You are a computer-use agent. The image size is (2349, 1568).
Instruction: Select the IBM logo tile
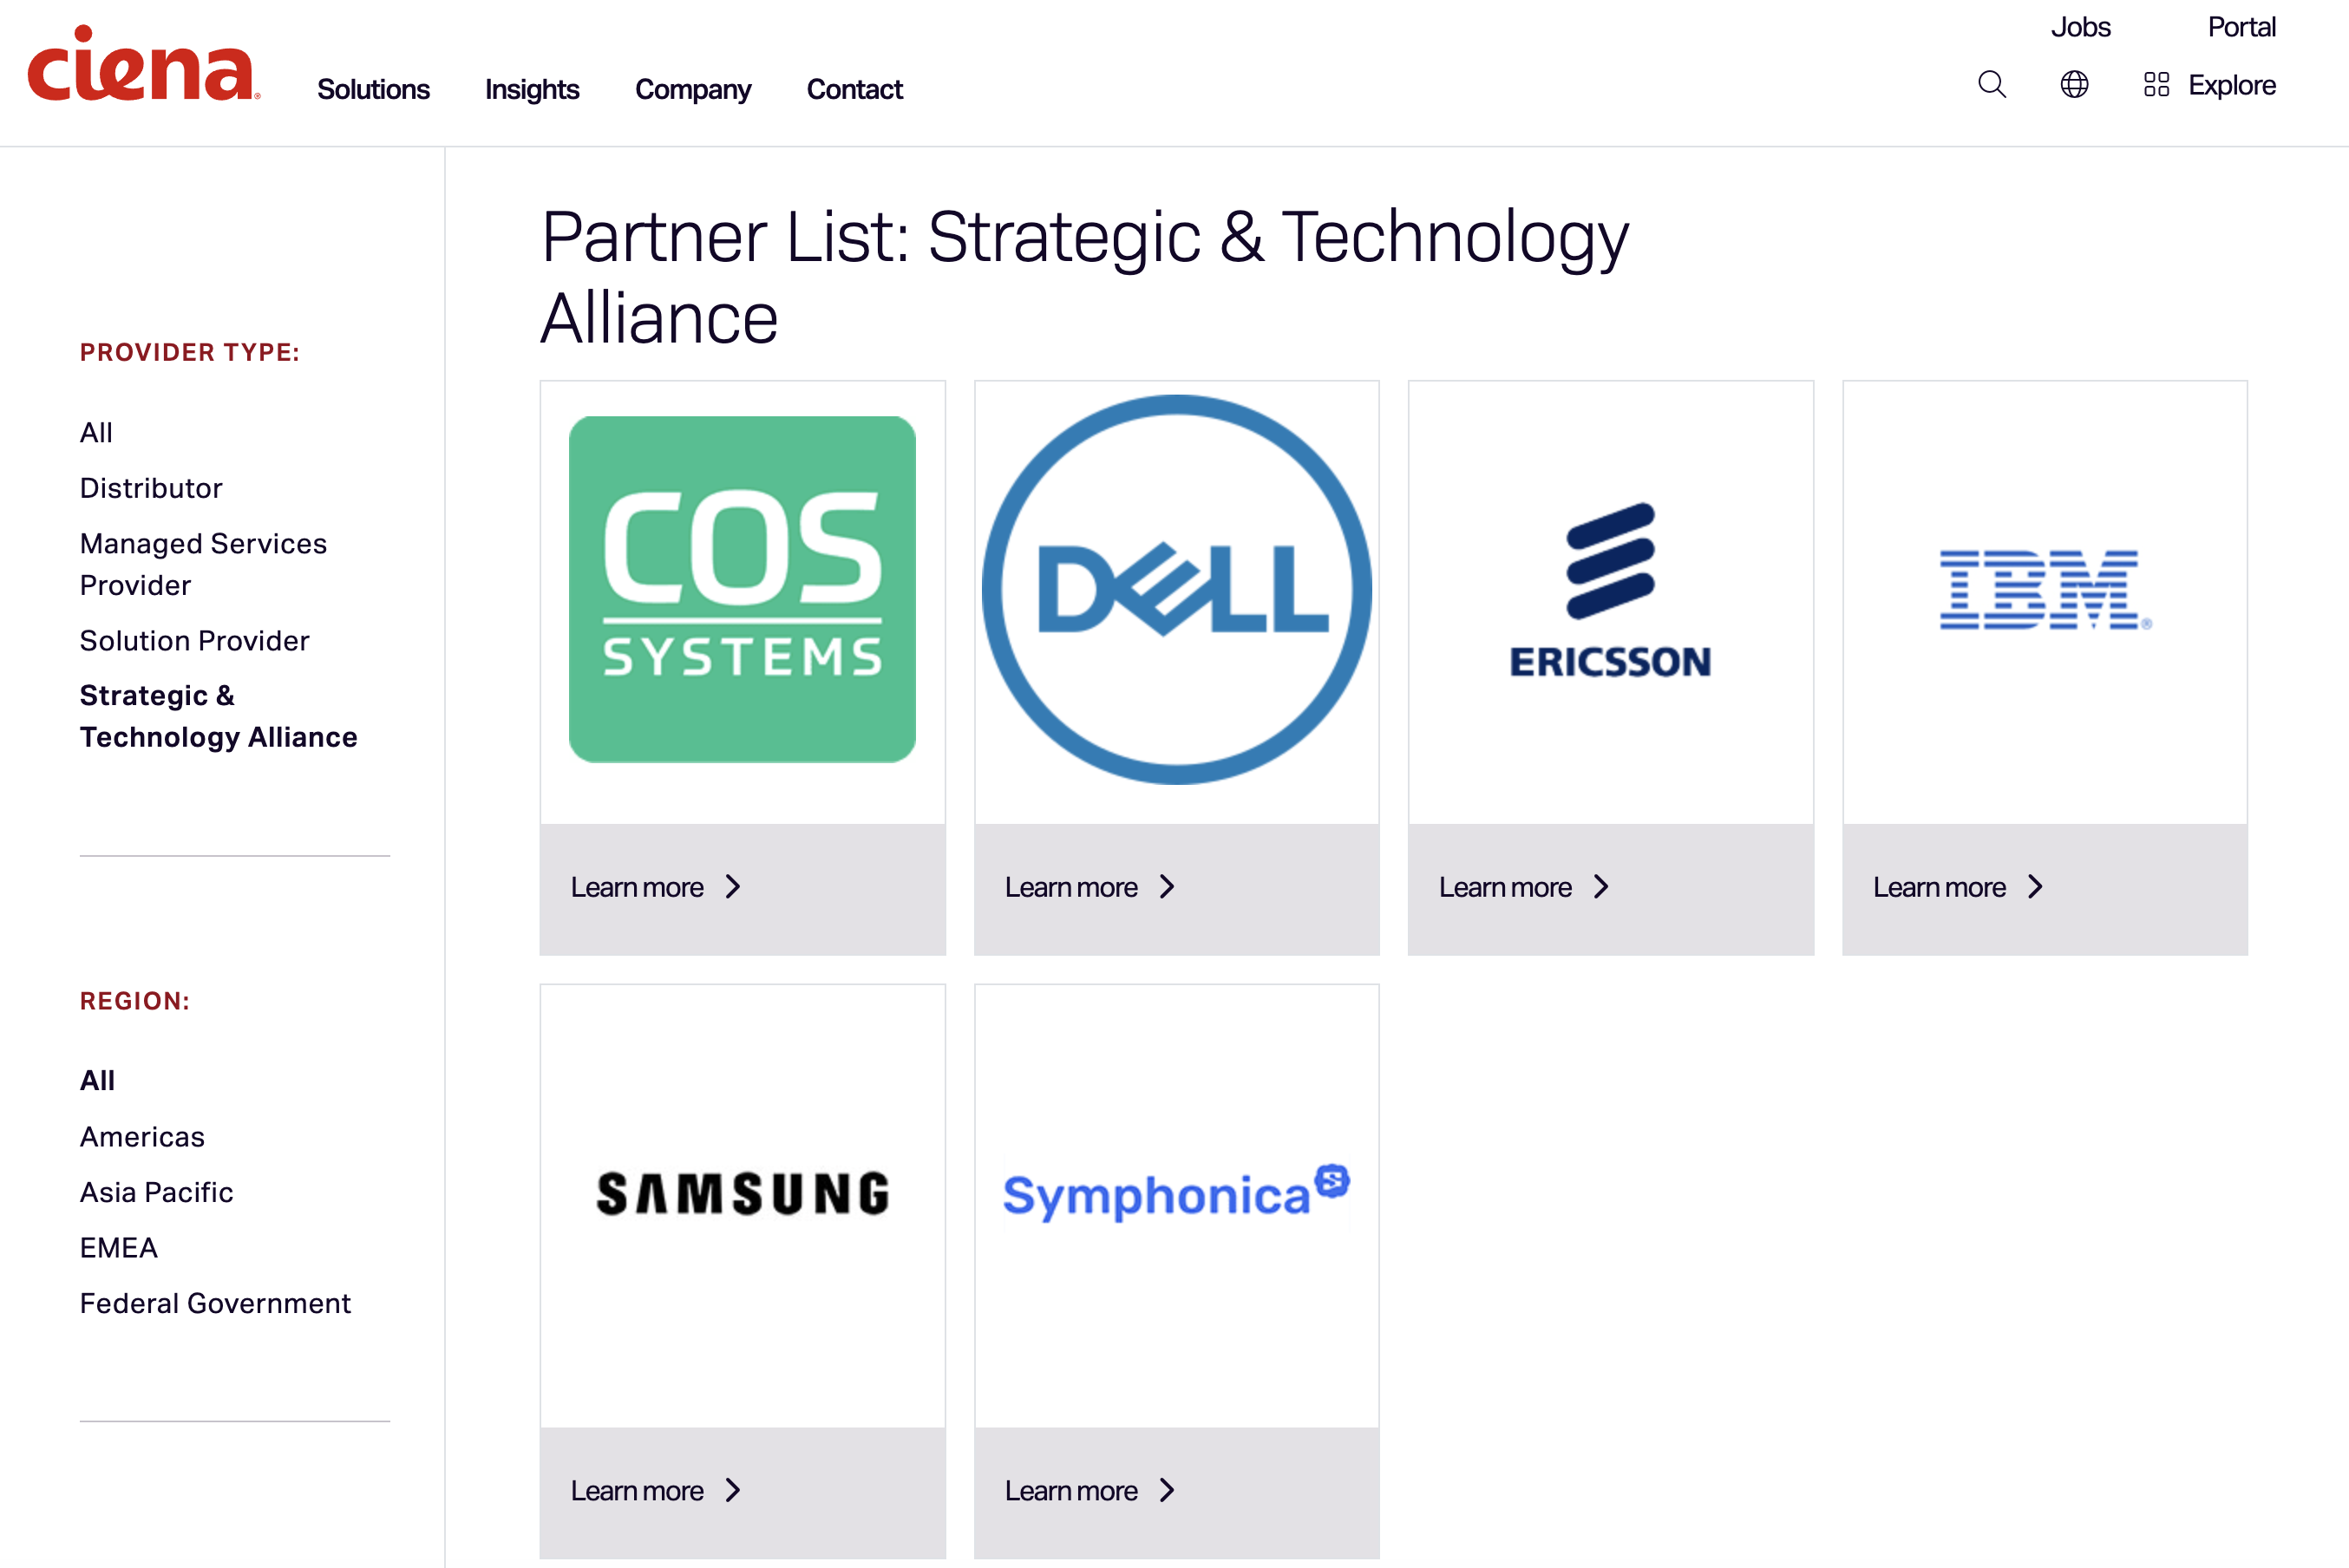(2045, 590)
